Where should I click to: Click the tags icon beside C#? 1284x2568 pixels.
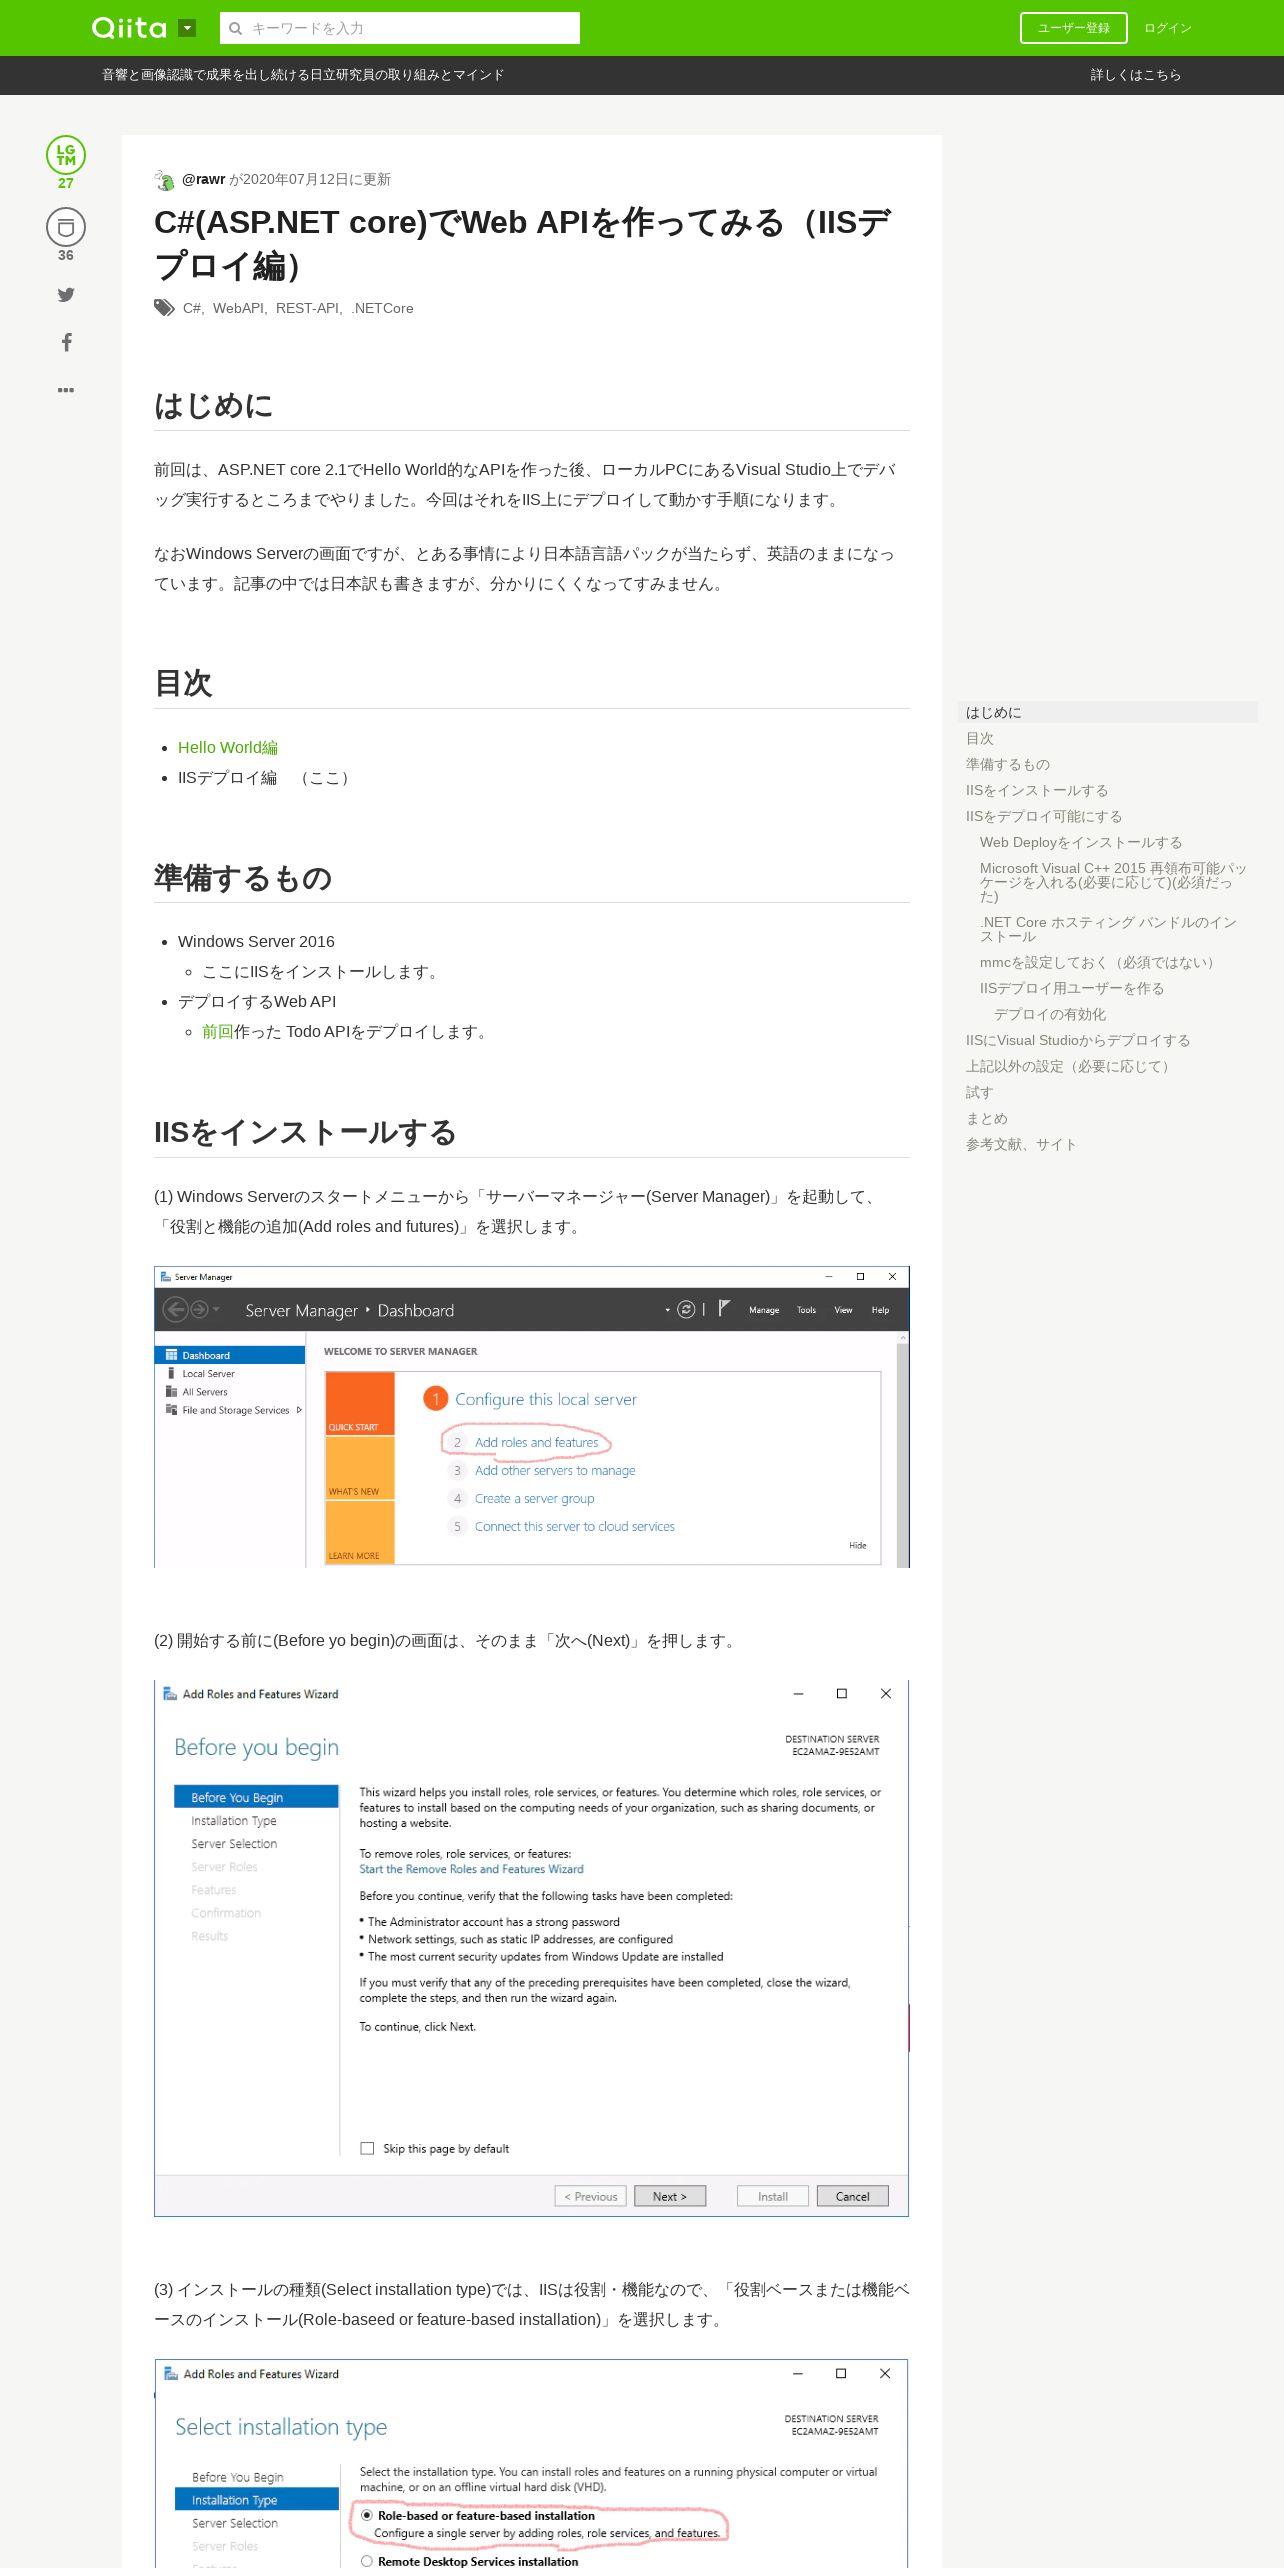pos(164,308)
